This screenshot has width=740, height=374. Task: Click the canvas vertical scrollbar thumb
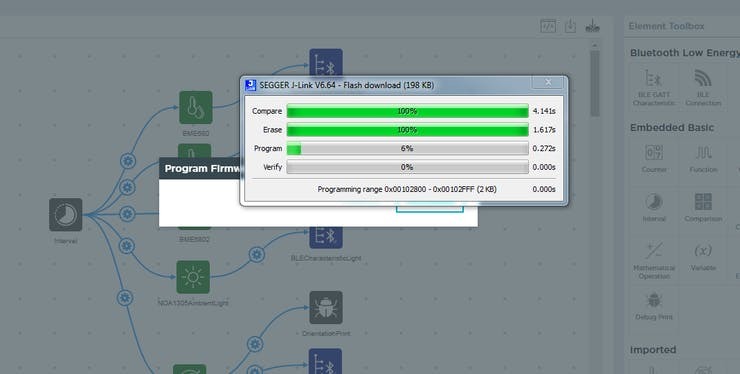595,83
